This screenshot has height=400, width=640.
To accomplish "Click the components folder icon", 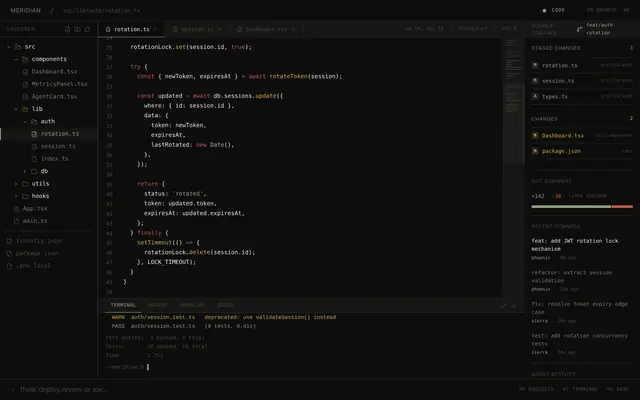I will pyautogui.click(x=25, y=59).
